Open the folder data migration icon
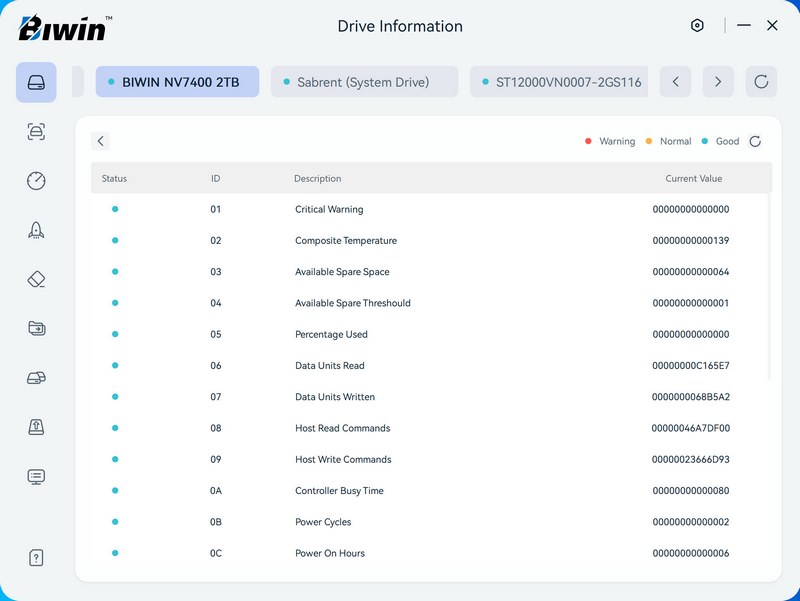Viewport: 800px width, 601px height. click(36, 328)
